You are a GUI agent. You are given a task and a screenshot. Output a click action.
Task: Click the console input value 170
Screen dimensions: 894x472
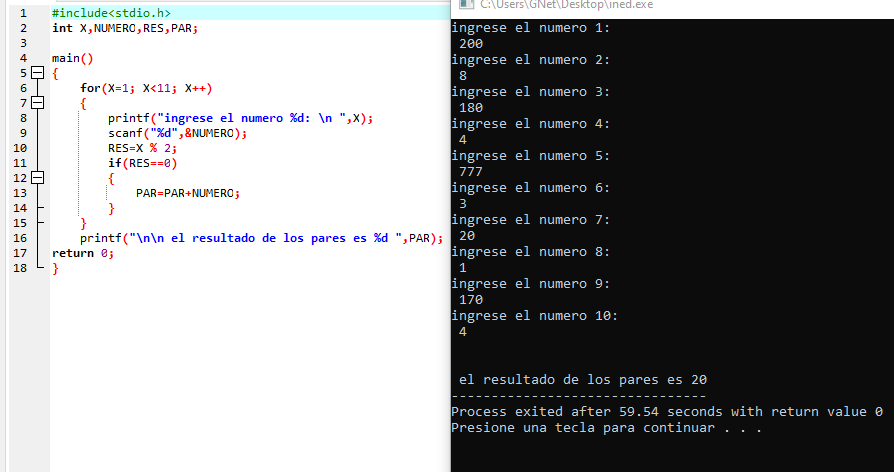pyautogui.click(x=471, y=300)
